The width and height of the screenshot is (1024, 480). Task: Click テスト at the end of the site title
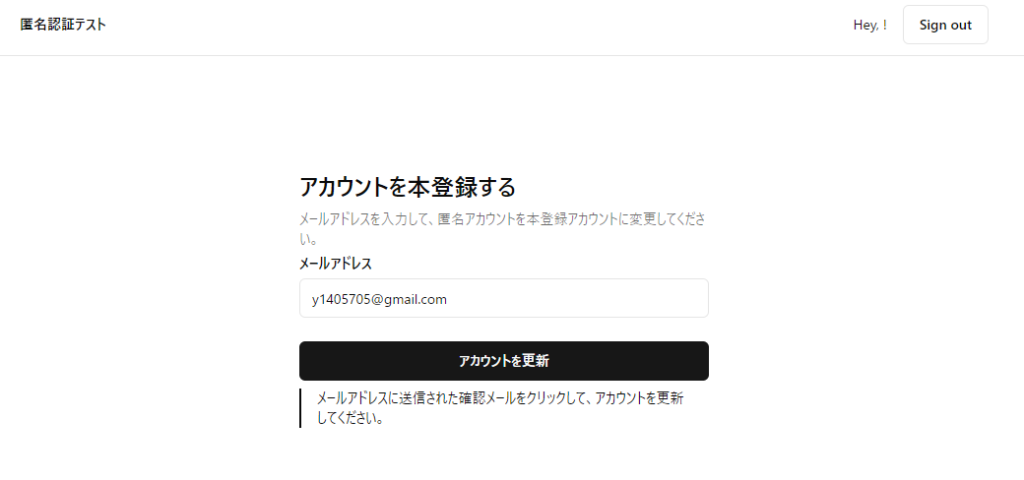89,25
